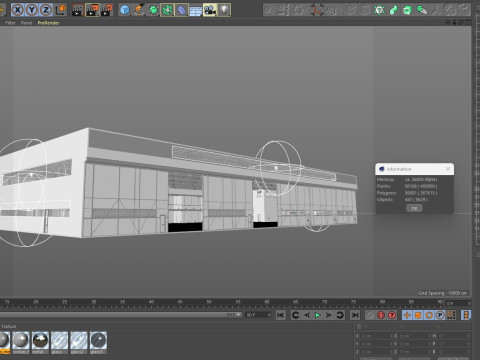480x360 pixels.
Task: Toggle Position keyframe recording
Action: (x=407, y=315)
